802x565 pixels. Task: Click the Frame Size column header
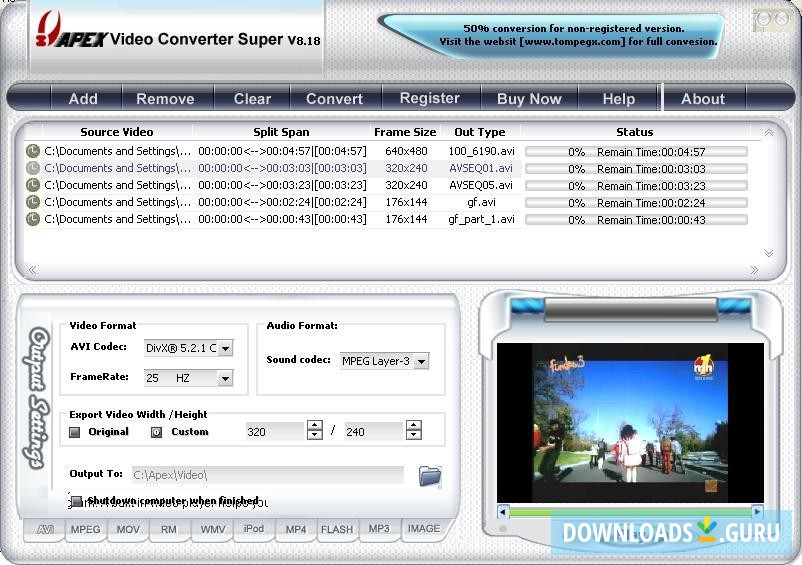[405, 132]
